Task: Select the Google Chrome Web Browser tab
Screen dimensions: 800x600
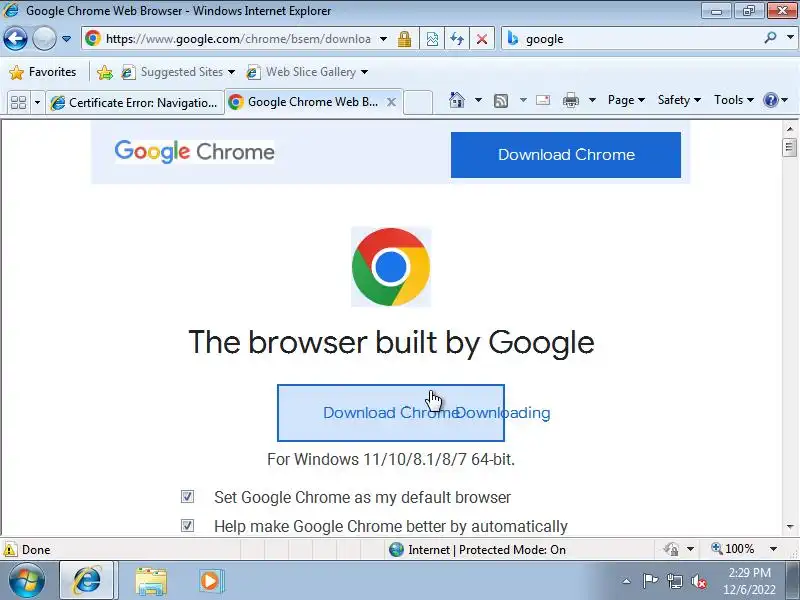Action: [x=306, y=102]
